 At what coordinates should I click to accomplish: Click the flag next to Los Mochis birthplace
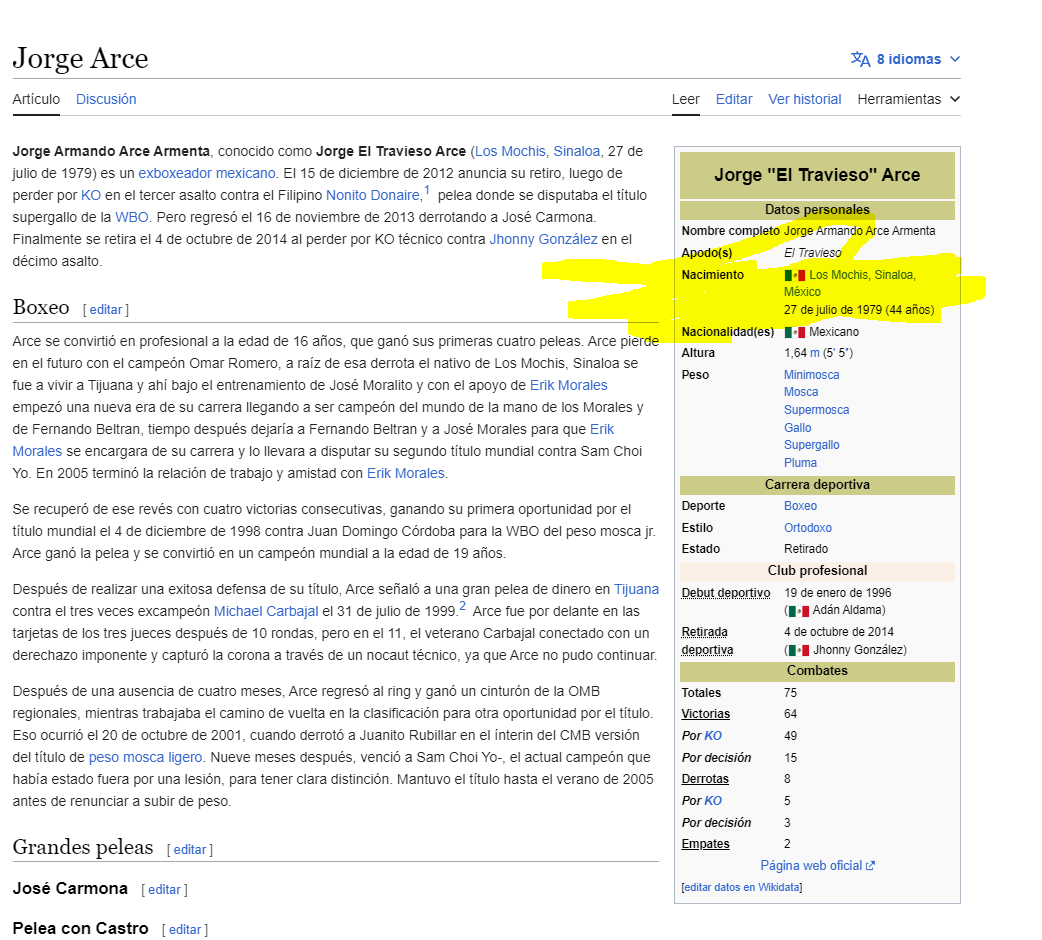795,275
